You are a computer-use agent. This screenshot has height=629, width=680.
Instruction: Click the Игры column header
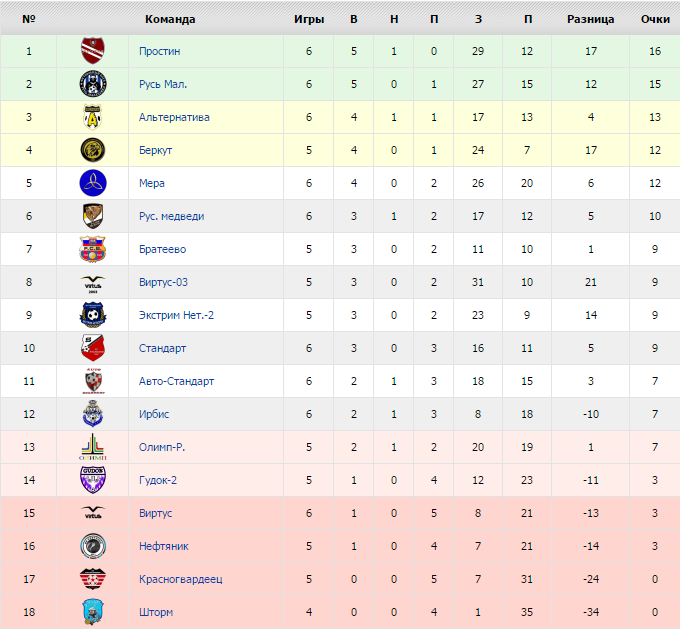pyautogui.click(x=309, y=19)
